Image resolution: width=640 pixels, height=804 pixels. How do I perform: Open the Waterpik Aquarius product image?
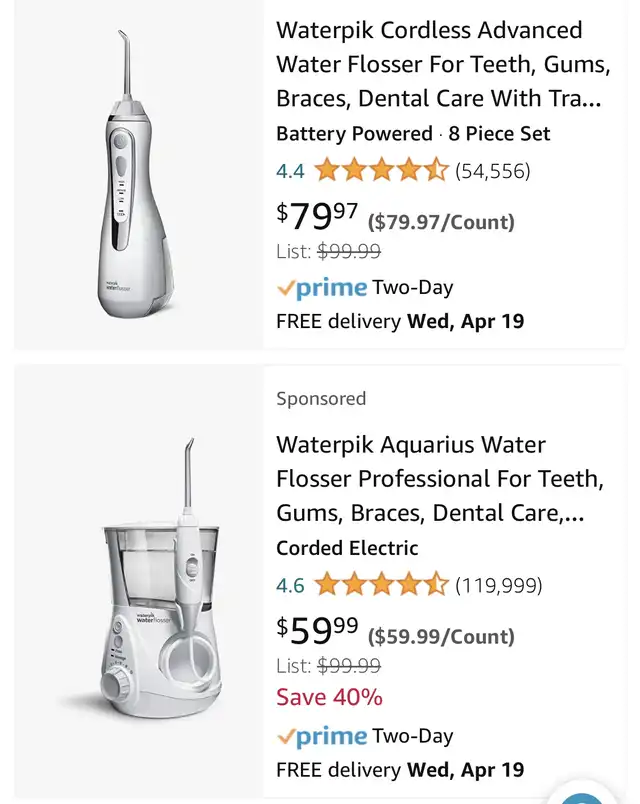(139, 580)
